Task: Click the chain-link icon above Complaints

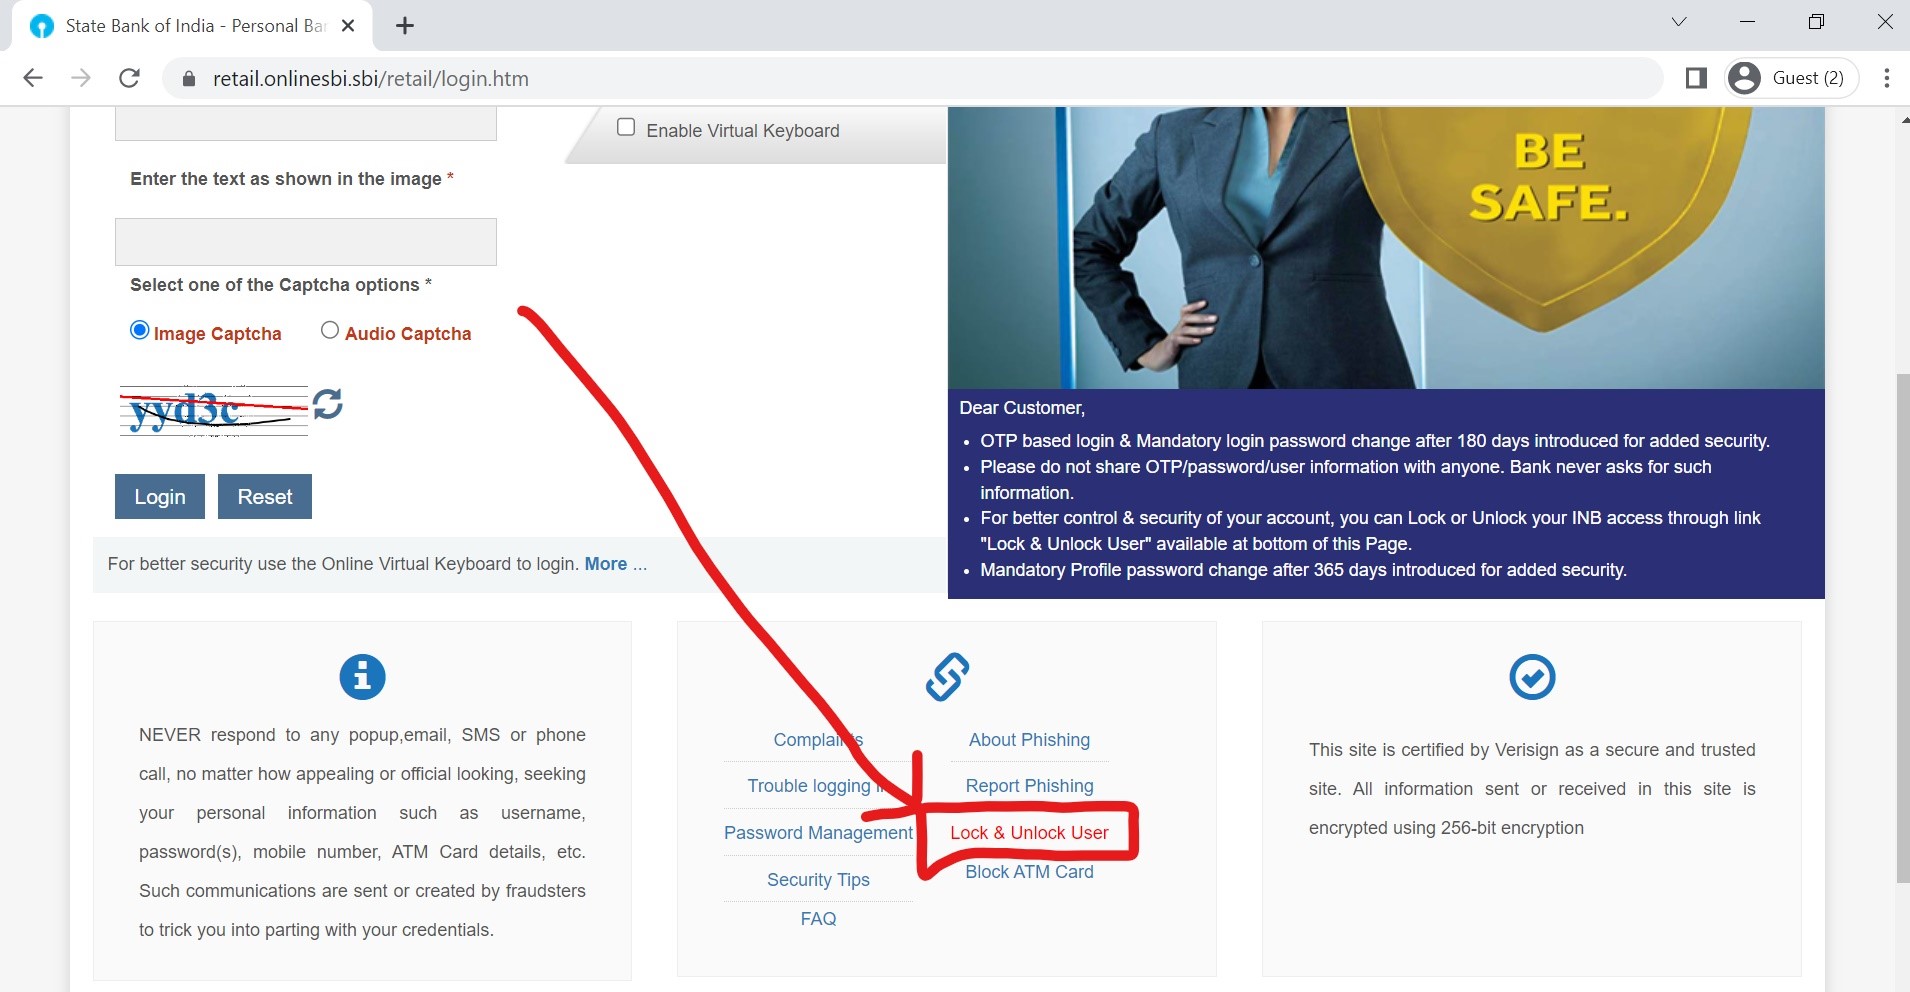Action: tap(945, 676)
